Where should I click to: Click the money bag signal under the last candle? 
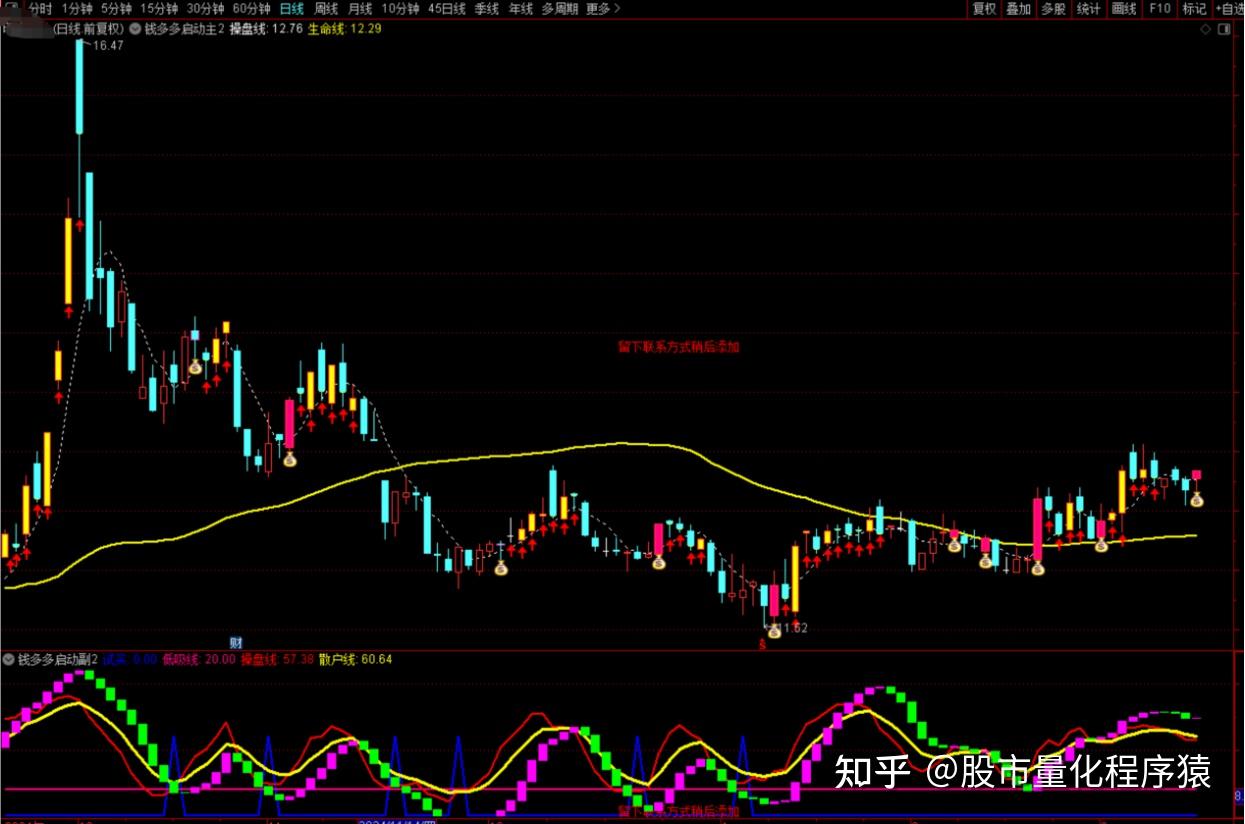click(x=1196, y=497)
